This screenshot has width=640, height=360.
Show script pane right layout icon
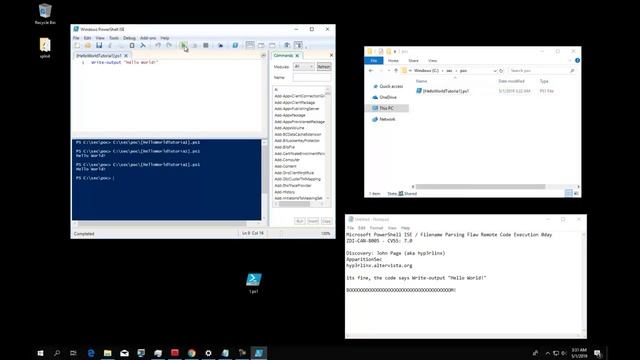[x=261, y=45]
